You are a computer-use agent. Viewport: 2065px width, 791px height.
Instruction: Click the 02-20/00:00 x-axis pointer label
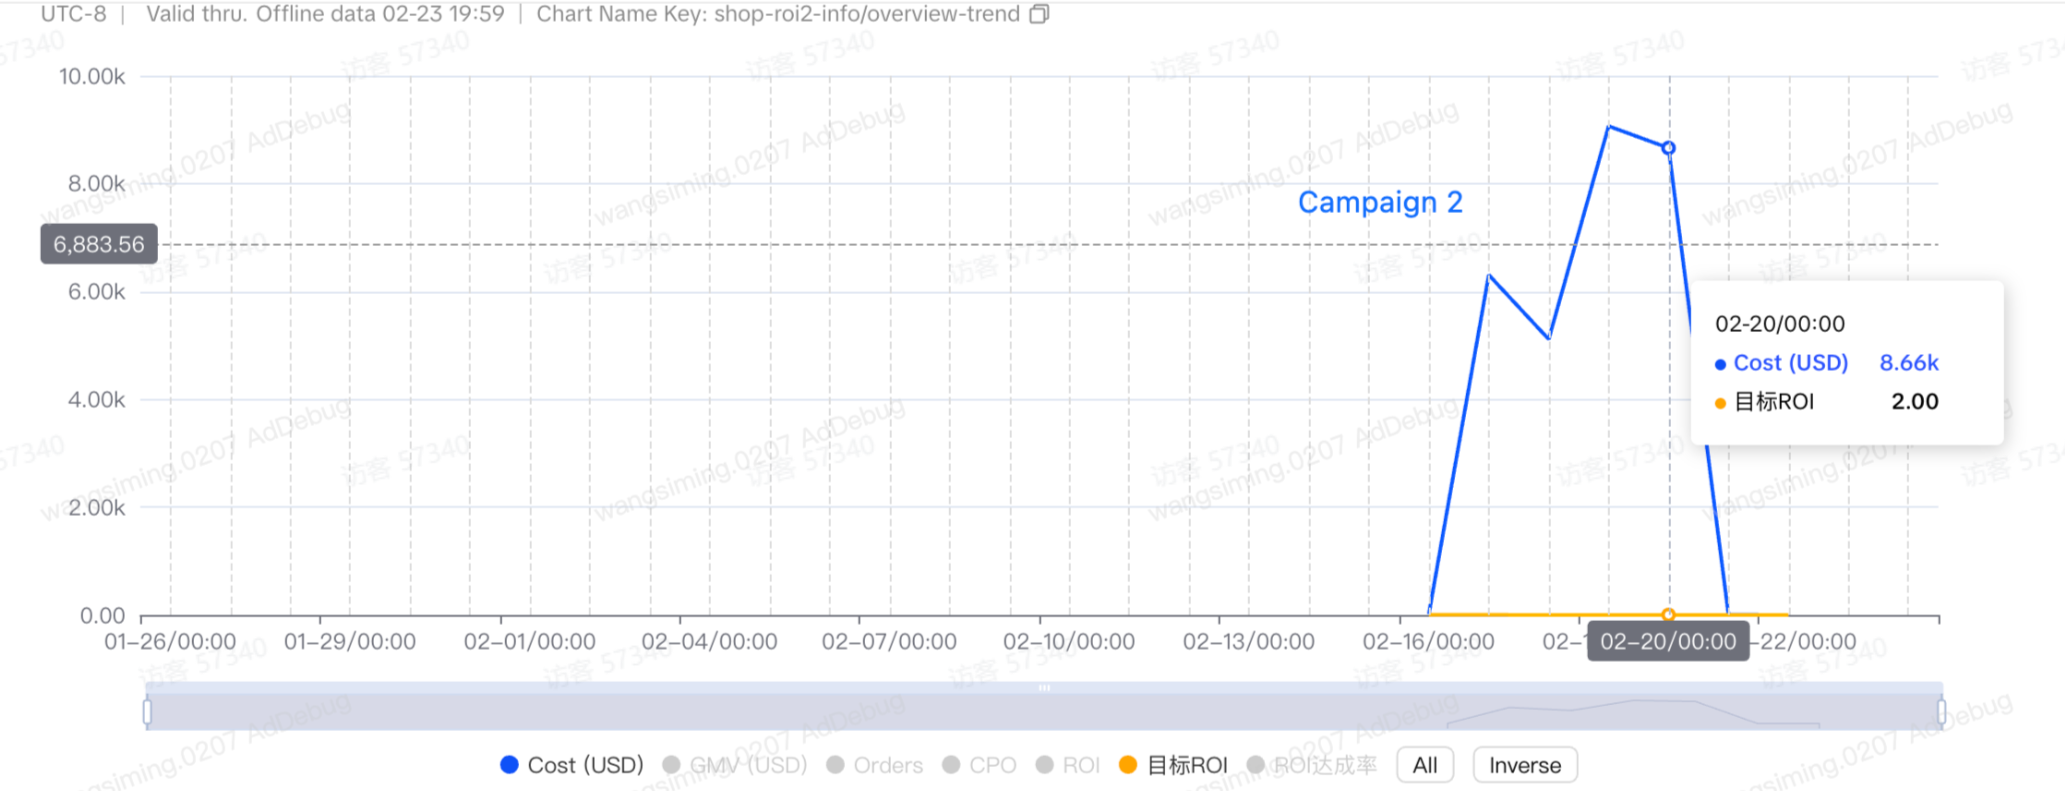1668,641
